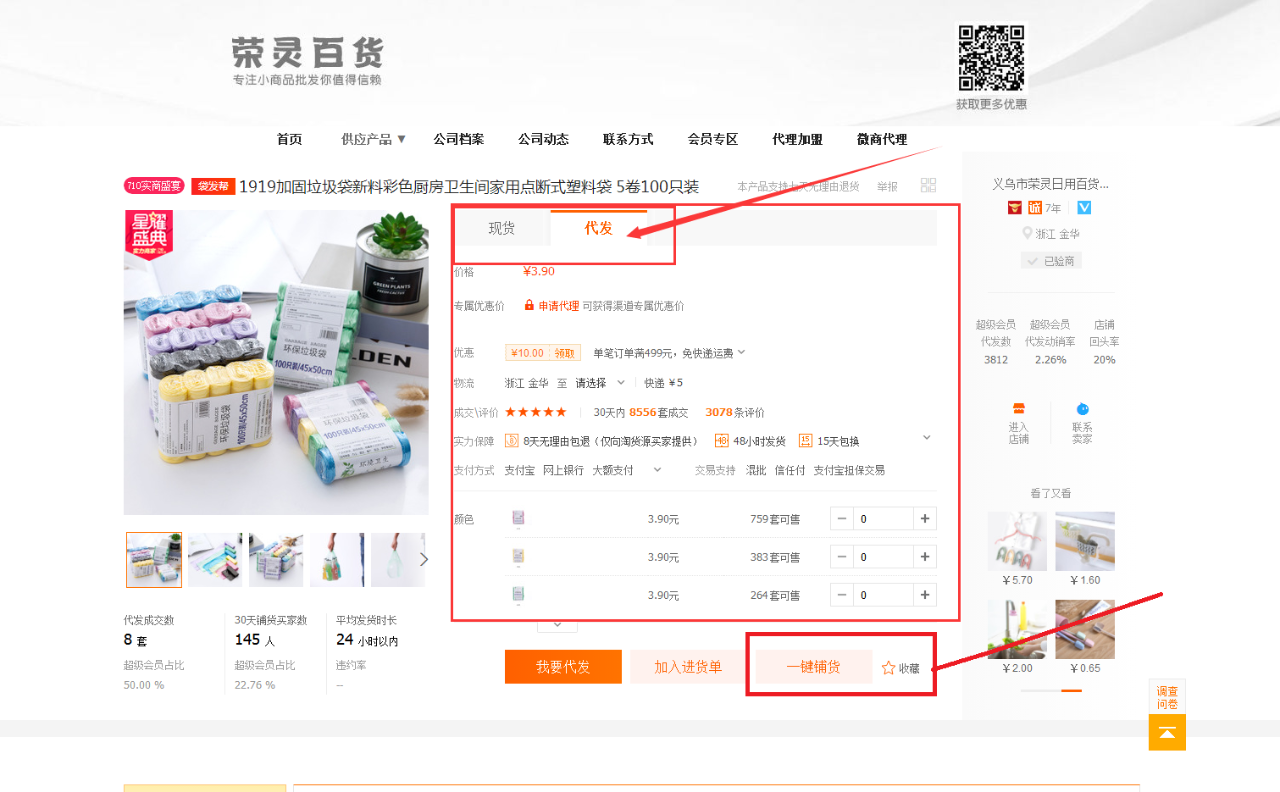Expand the 支付方式 payment options chevron

click(657, 469)
